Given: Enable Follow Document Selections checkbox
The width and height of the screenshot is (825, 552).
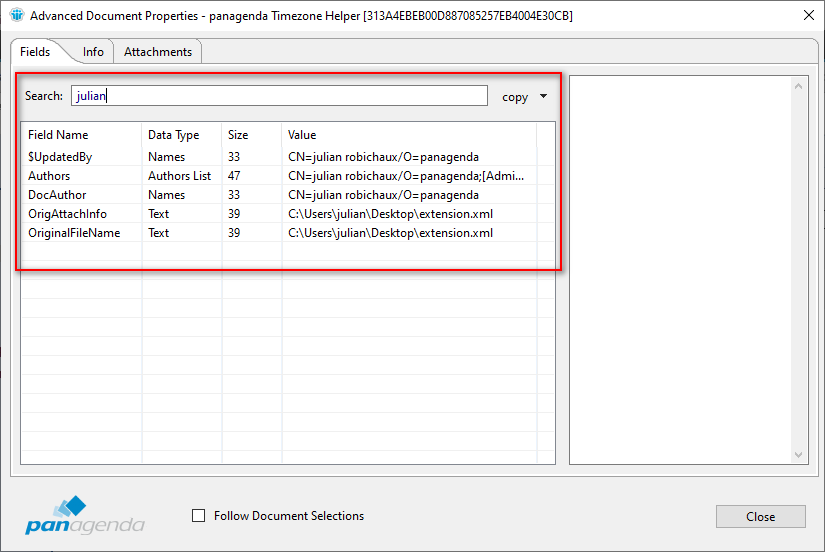Looking at the screenshot, I should pyautogui.click(x=198, y=516).
